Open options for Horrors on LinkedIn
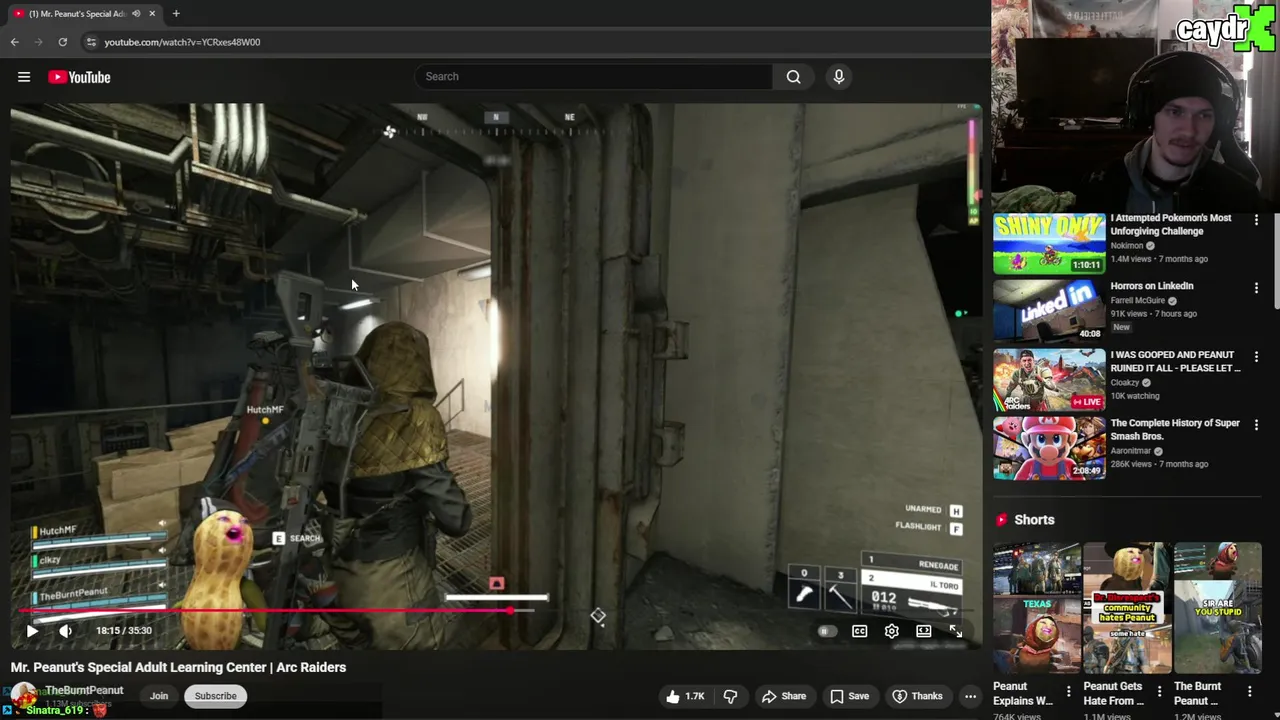Viewport: 1280px width, 720px height. click(x=1257, y=288)
